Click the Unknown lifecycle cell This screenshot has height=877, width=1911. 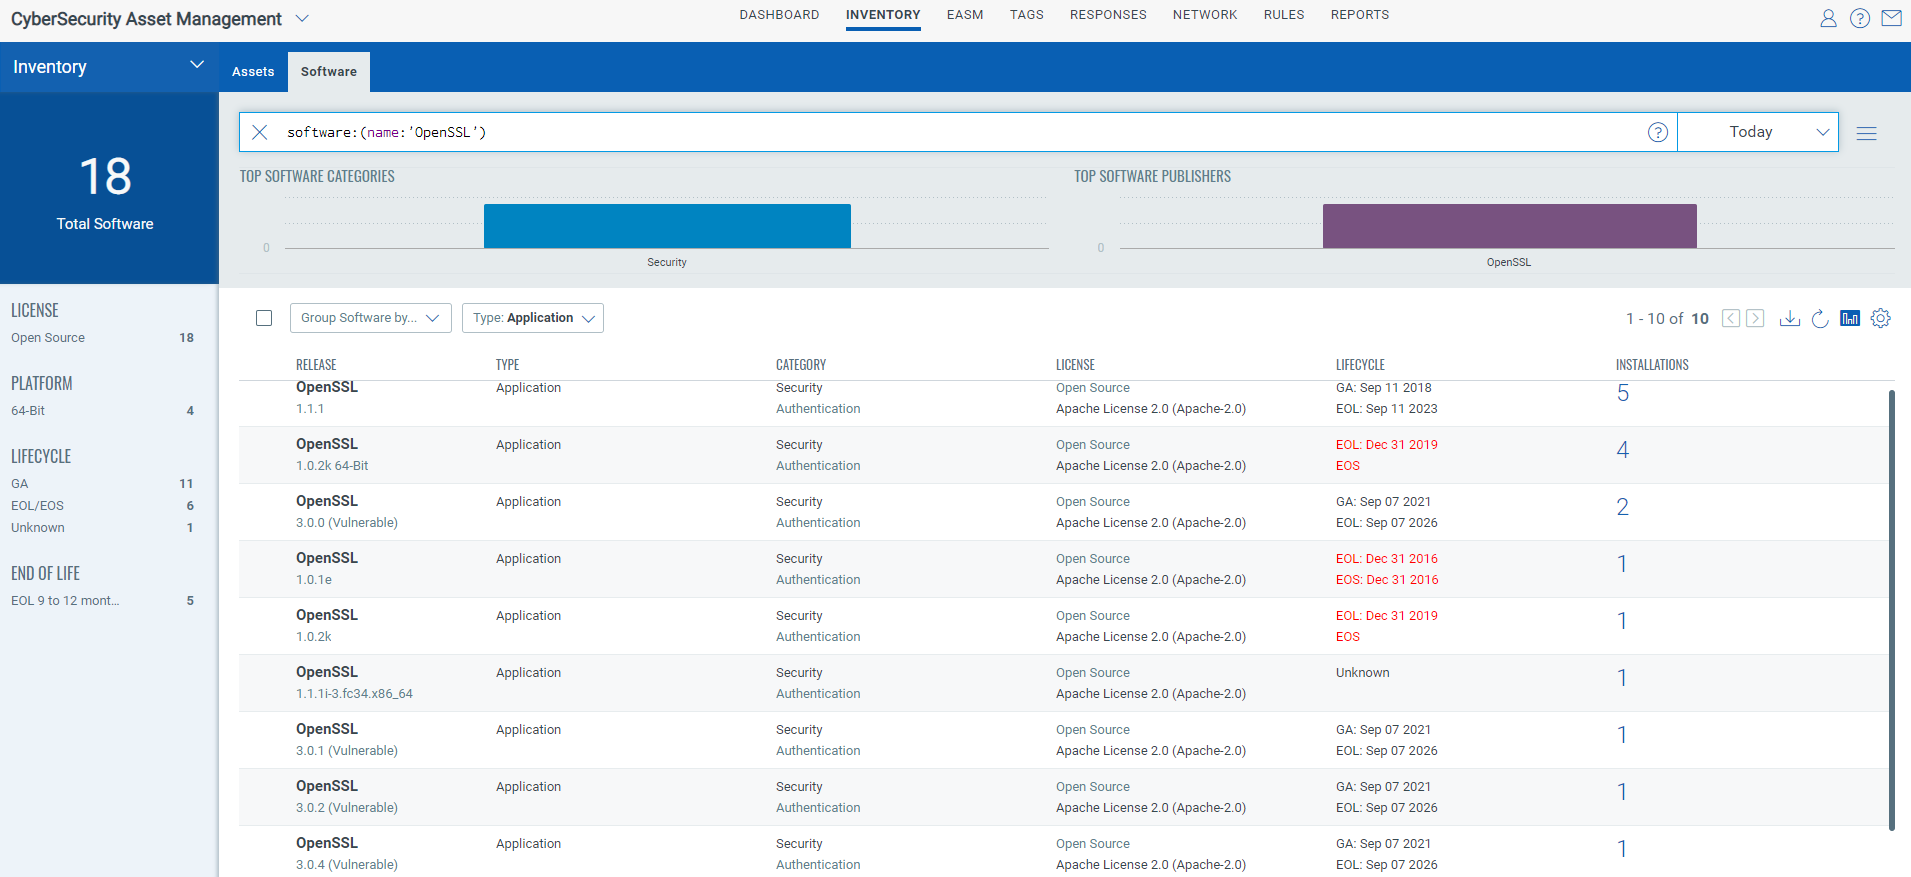1363,673
